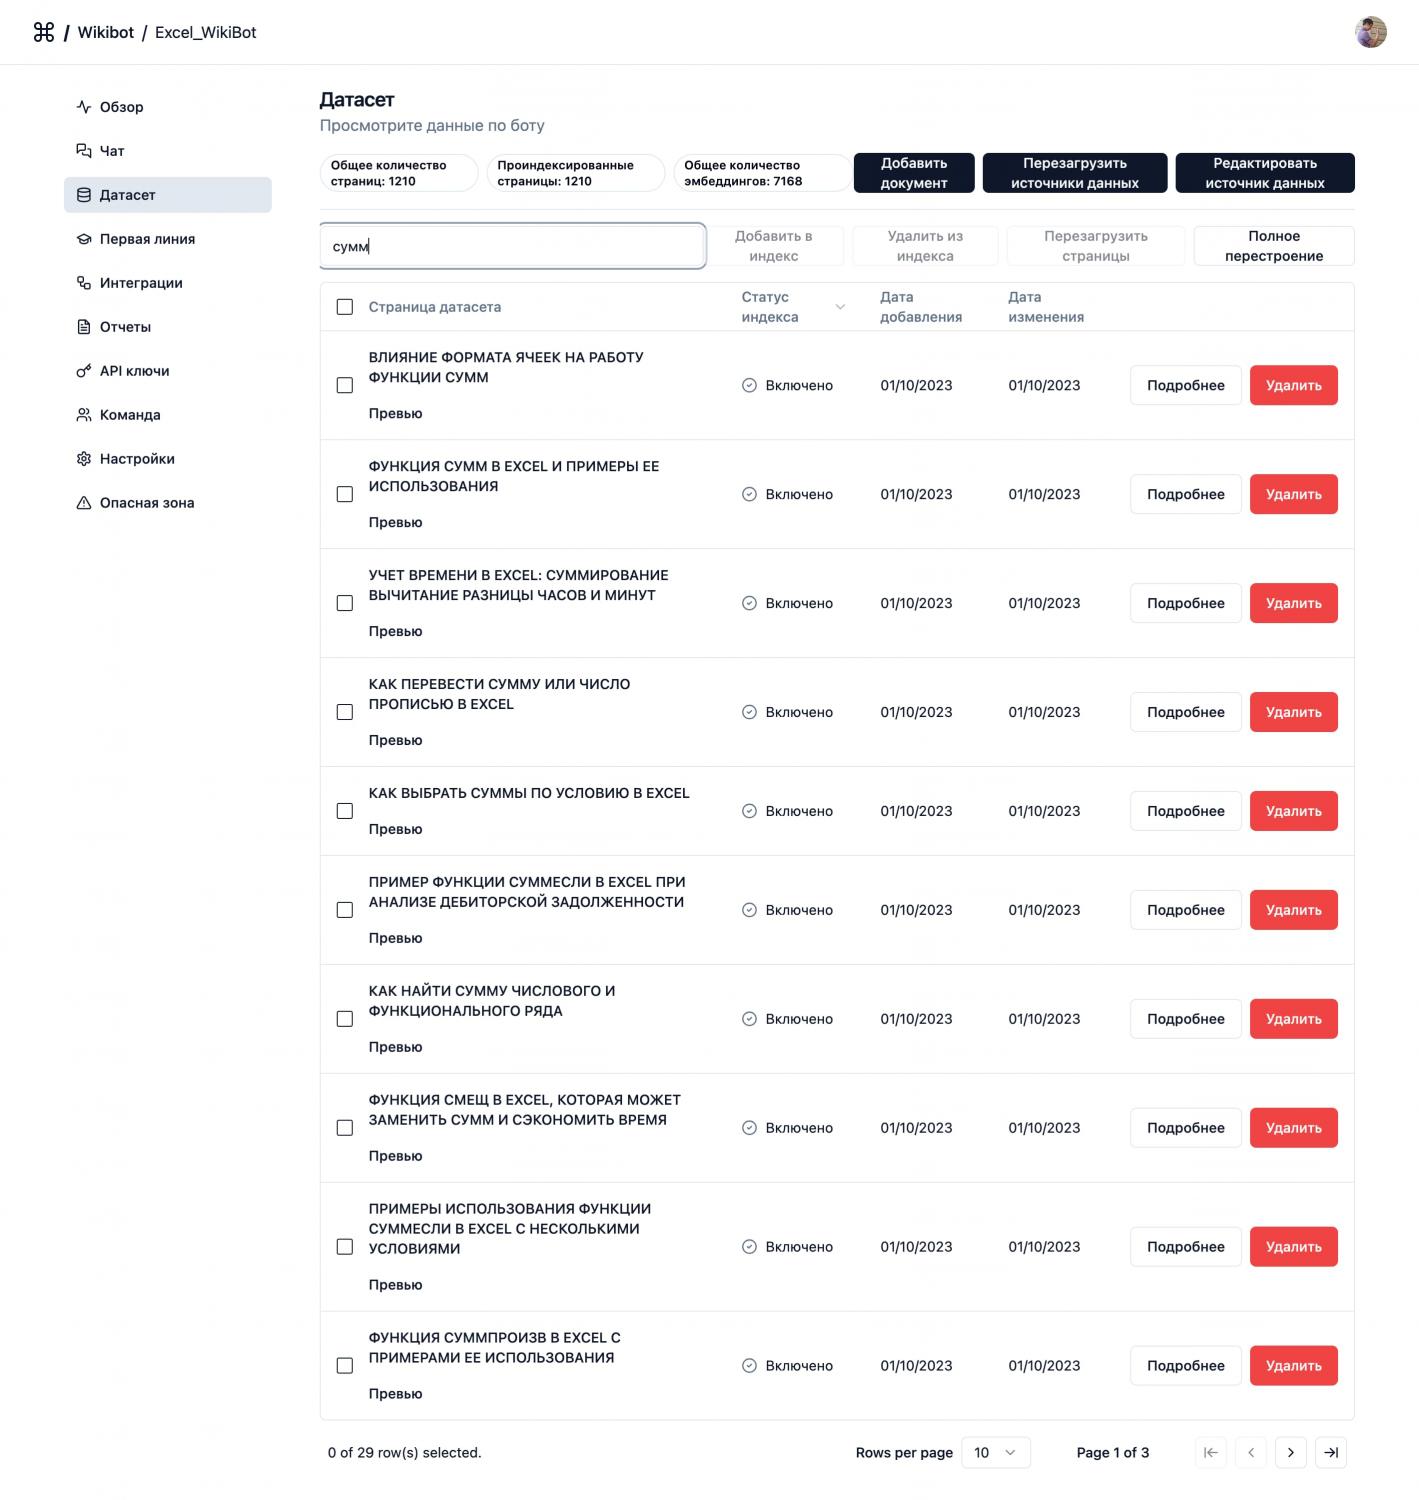Jump to last page with arrow icon

click(x=1331, y=1452)
